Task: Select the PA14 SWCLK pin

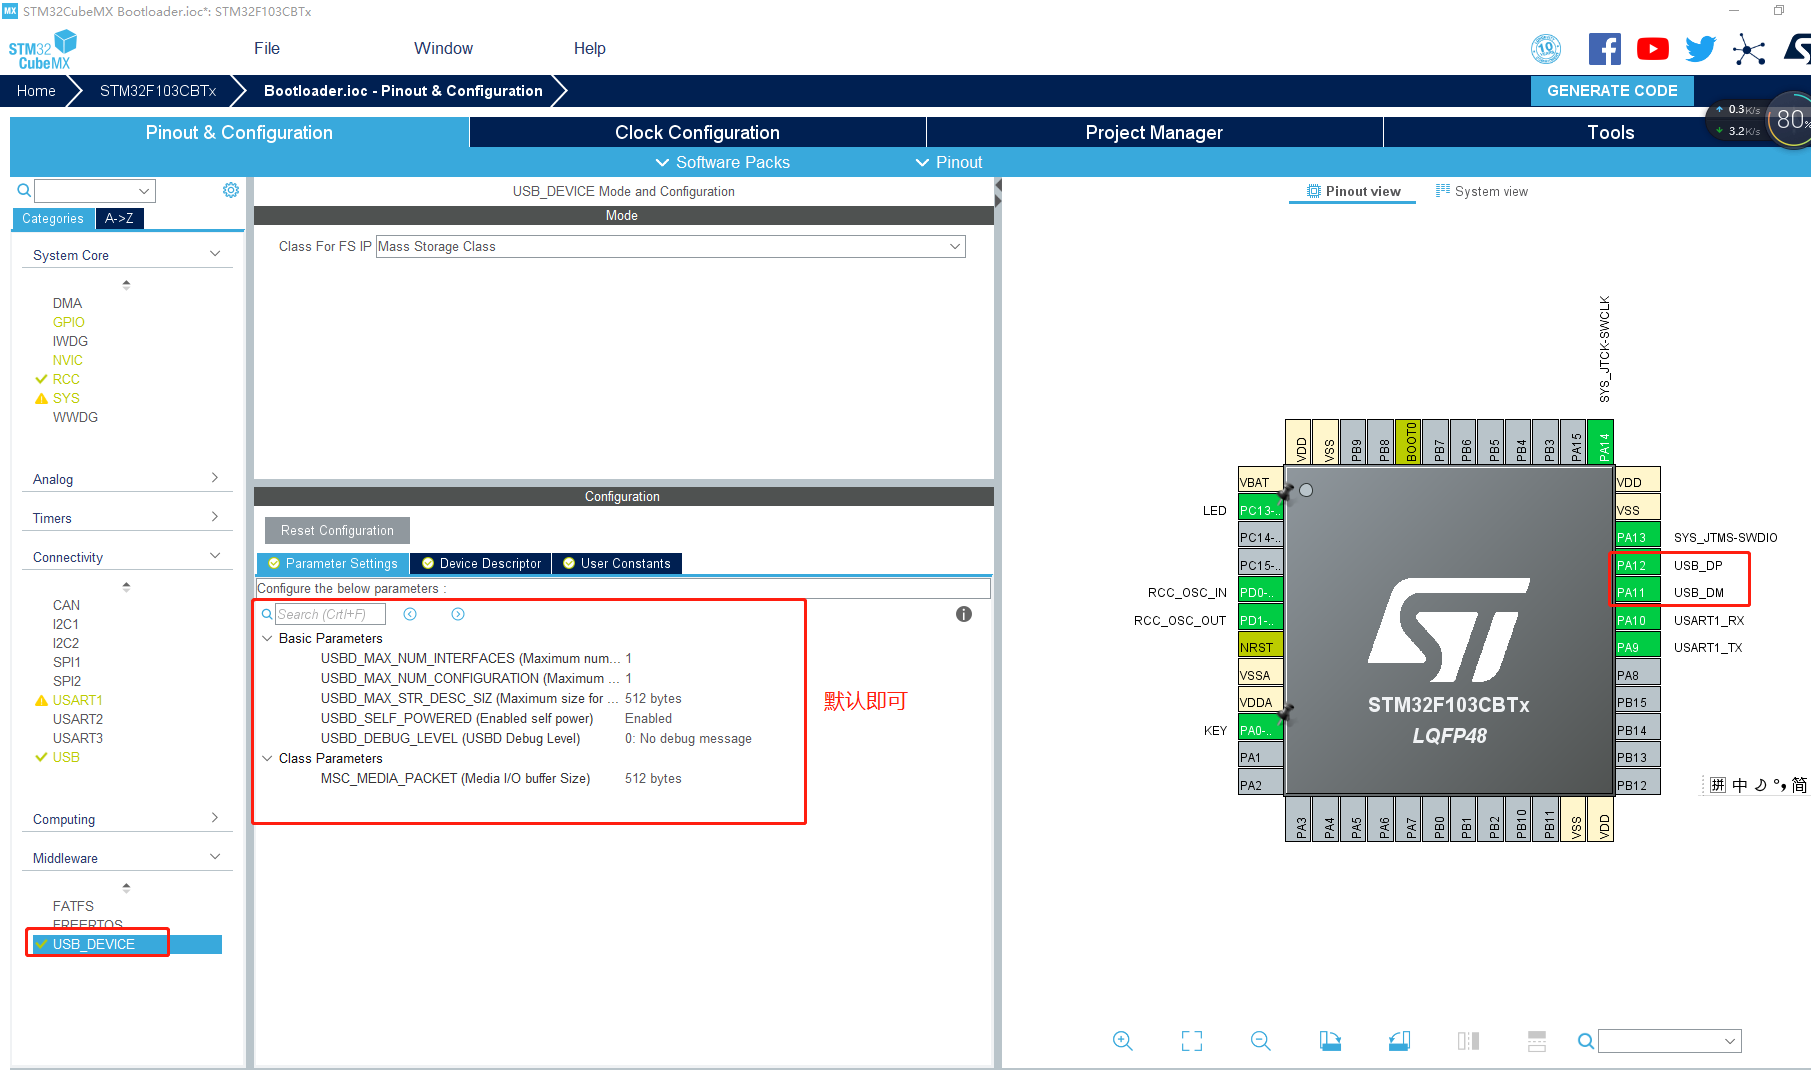Action: (1603, 441)
